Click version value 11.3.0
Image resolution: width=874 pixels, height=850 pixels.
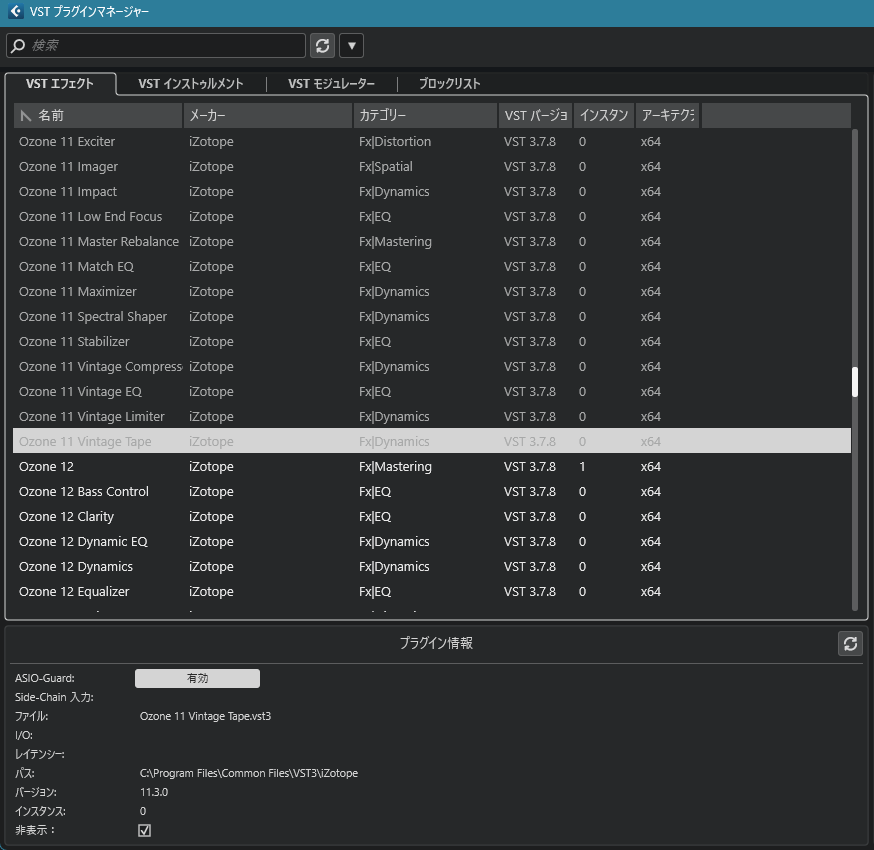(154, 792)
